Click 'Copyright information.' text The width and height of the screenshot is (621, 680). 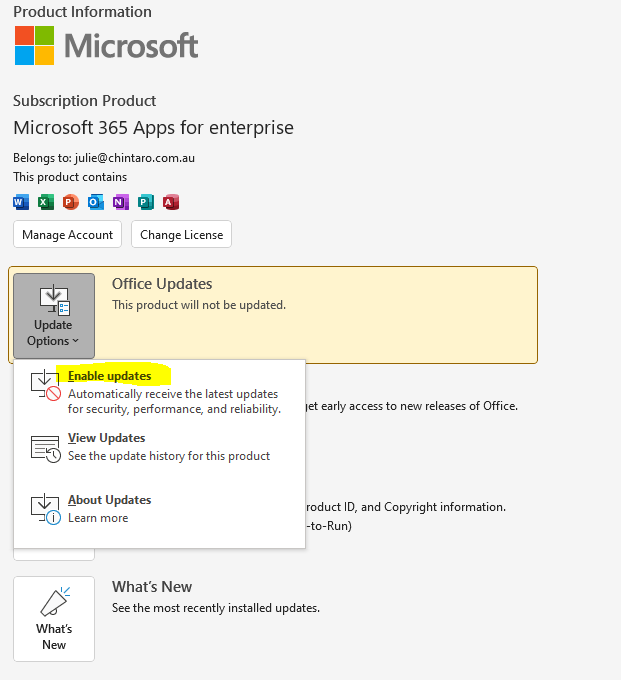(x=445, y=507)
